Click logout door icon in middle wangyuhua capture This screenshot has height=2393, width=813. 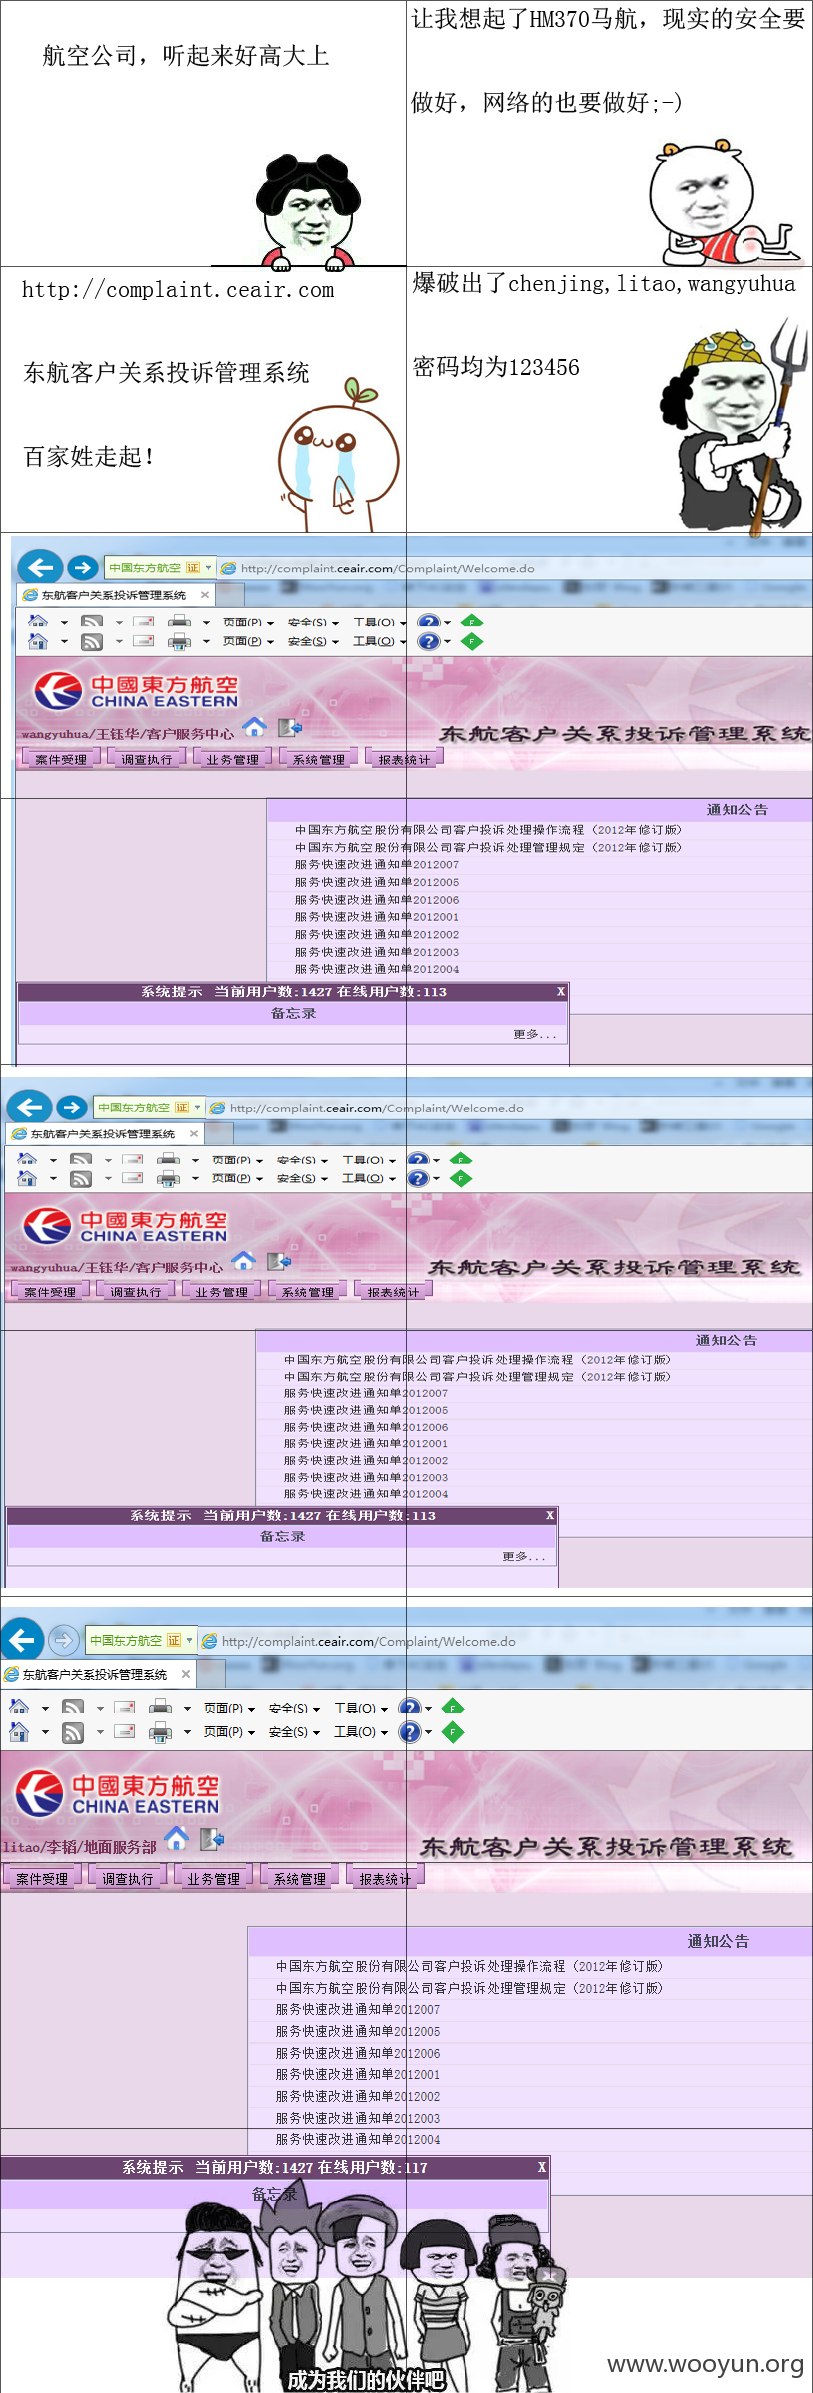point(278,1261)
